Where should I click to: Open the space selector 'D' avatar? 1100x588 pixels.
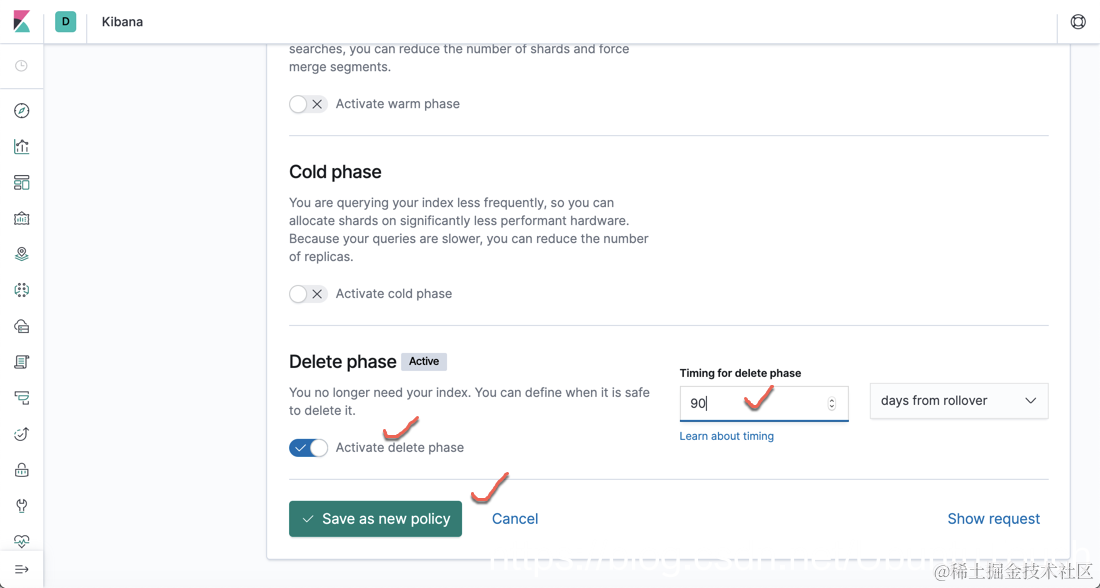(66, 21)
